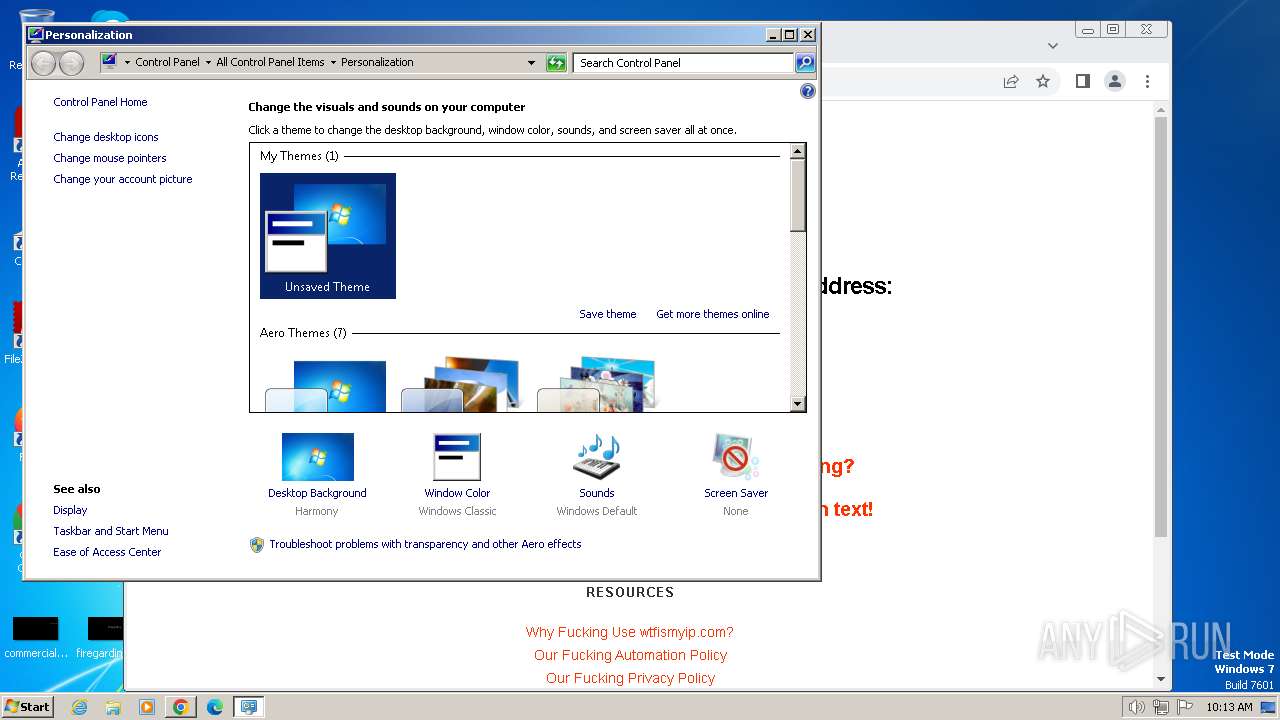Click the Refresh button beside address bar
The width and height of the screenshot is (1280, 720).
557,63
